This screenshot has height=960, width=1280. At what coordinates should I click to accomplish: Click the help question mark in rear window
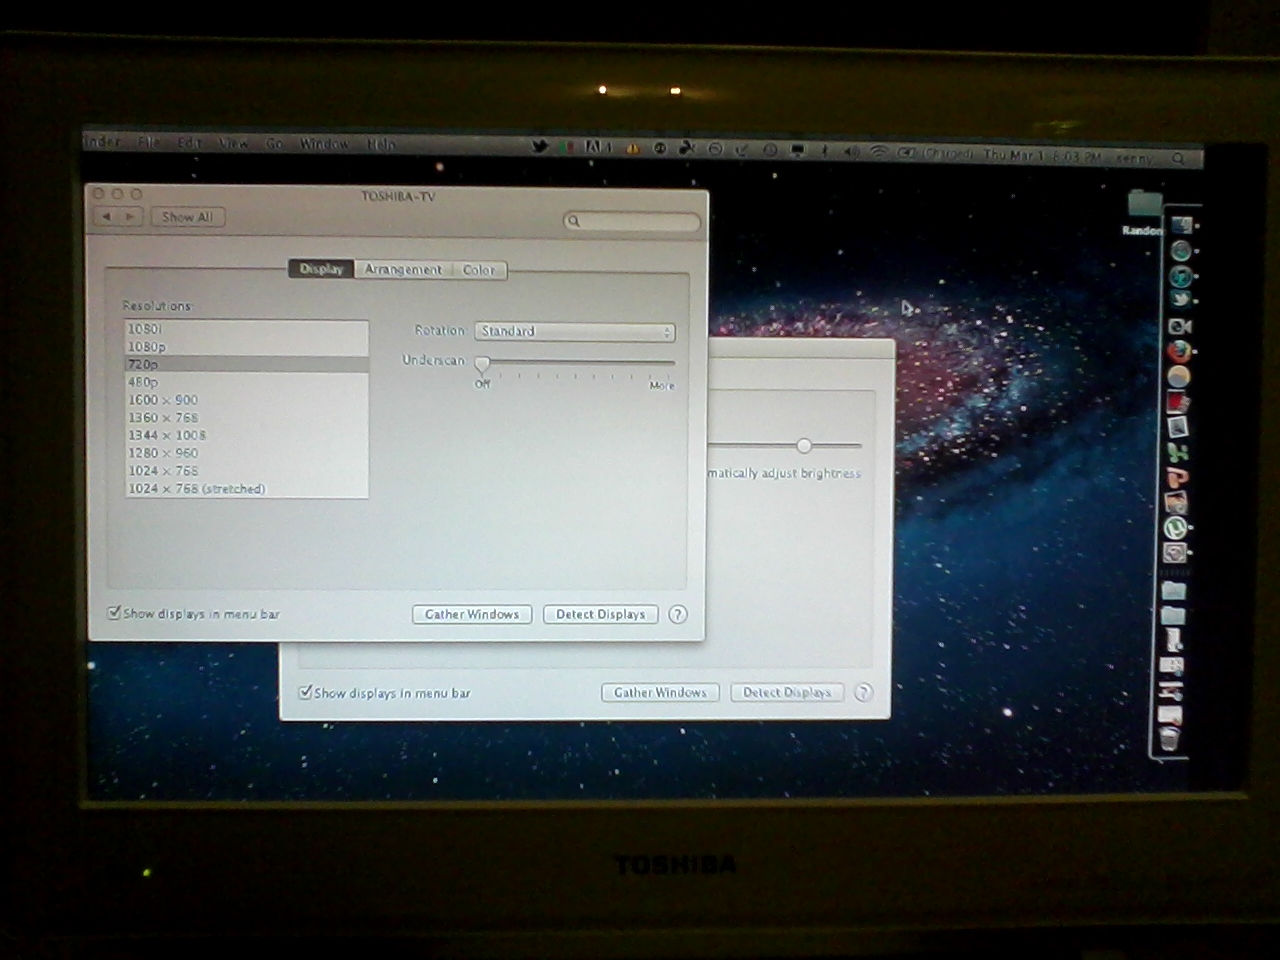coord(863,692)
